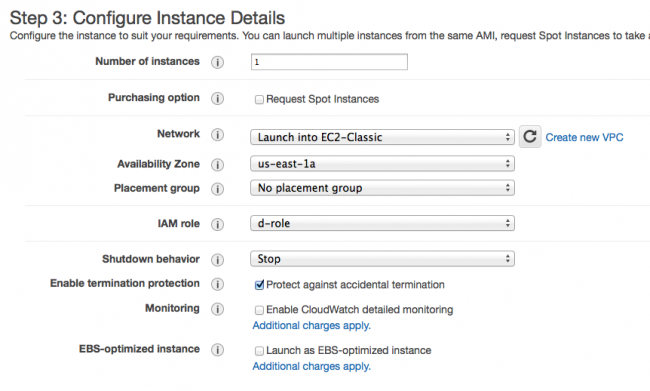This screenshot has height=391, width=650.
Task: Show the EBS-optimized instance info icon
Action: (217, 350)
